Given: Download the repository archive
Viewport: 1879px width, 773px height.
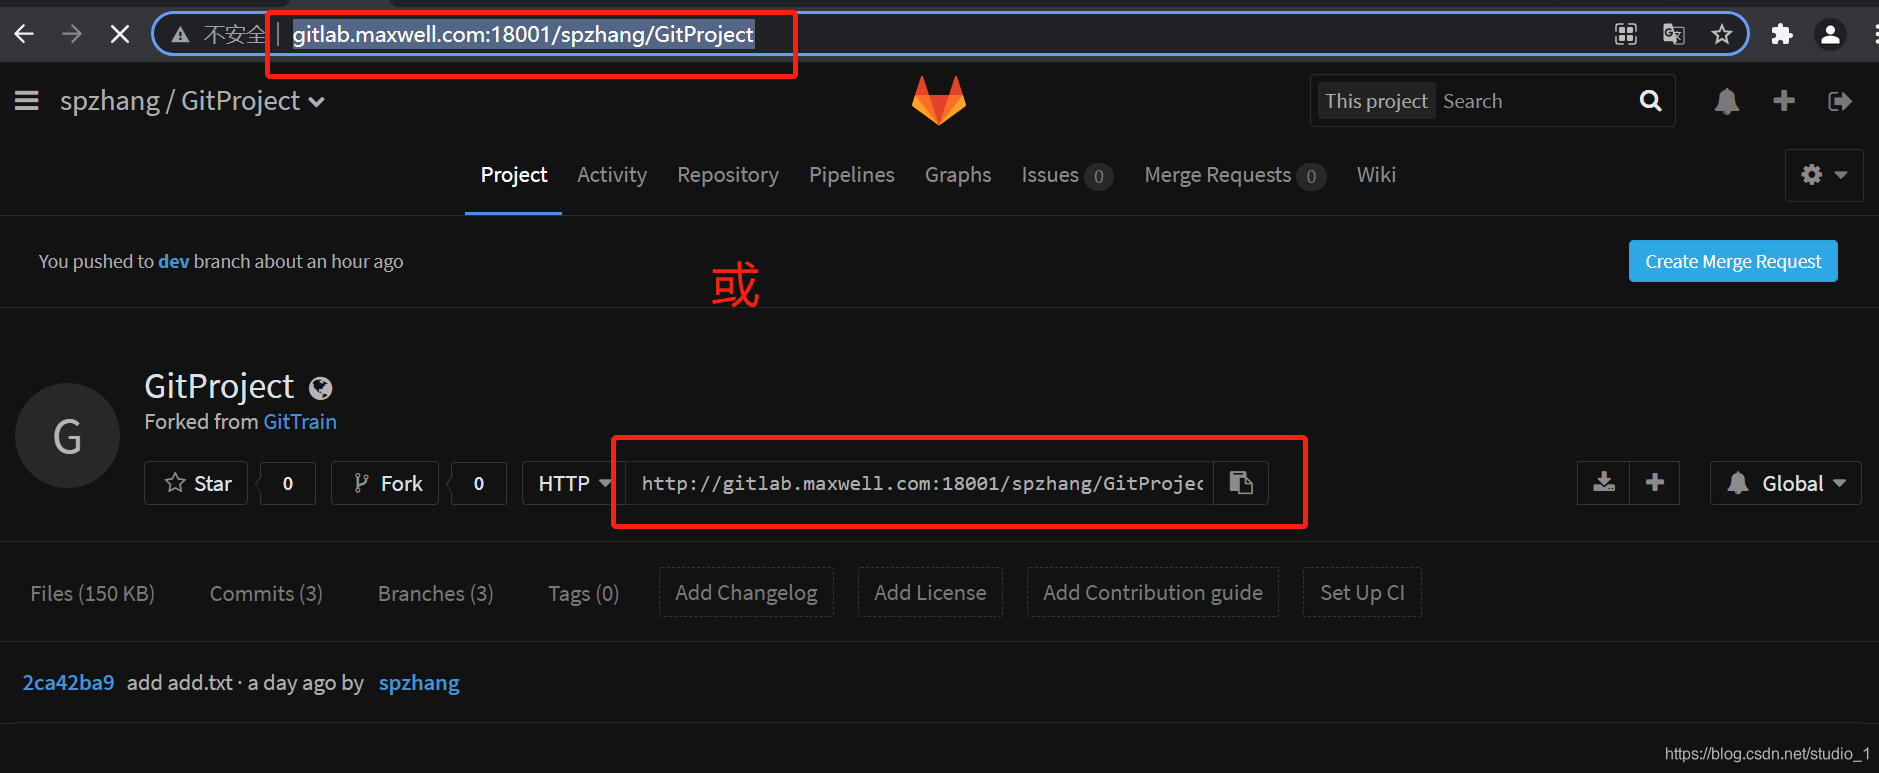Looking at the screenshot, I should click(x=1604, y=483).
